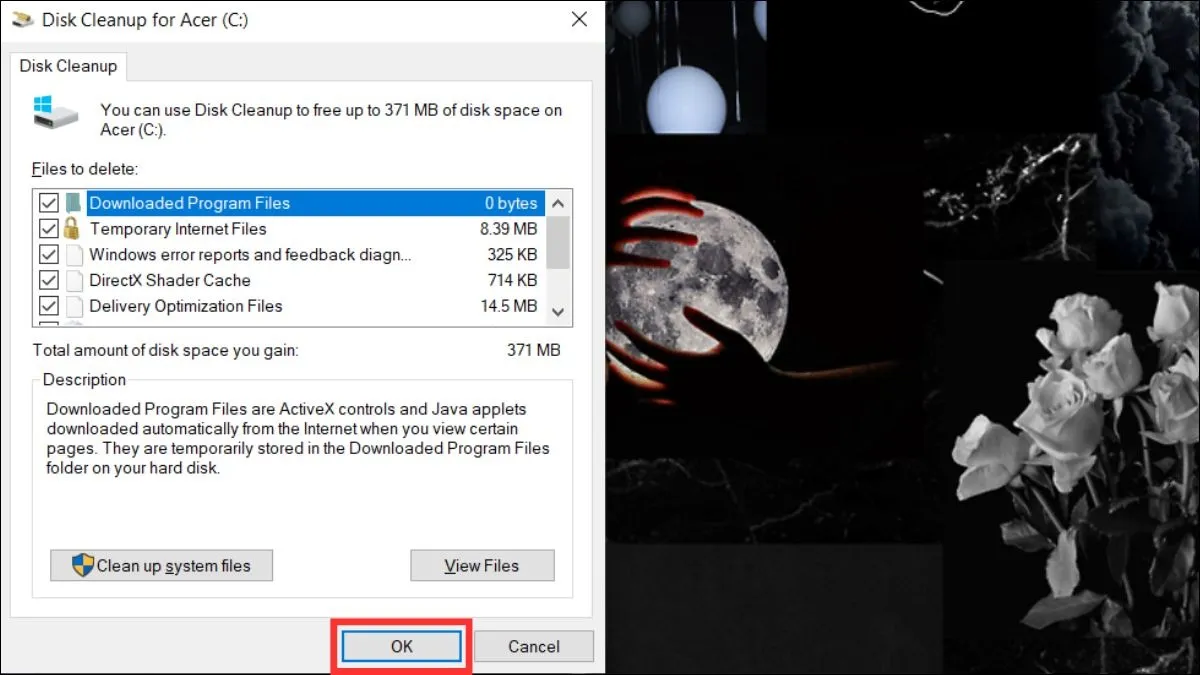Toggle the Delivery Optimization Files checkbox
This screenshot has width=1200, height=675.
click(x=48, y=306)
